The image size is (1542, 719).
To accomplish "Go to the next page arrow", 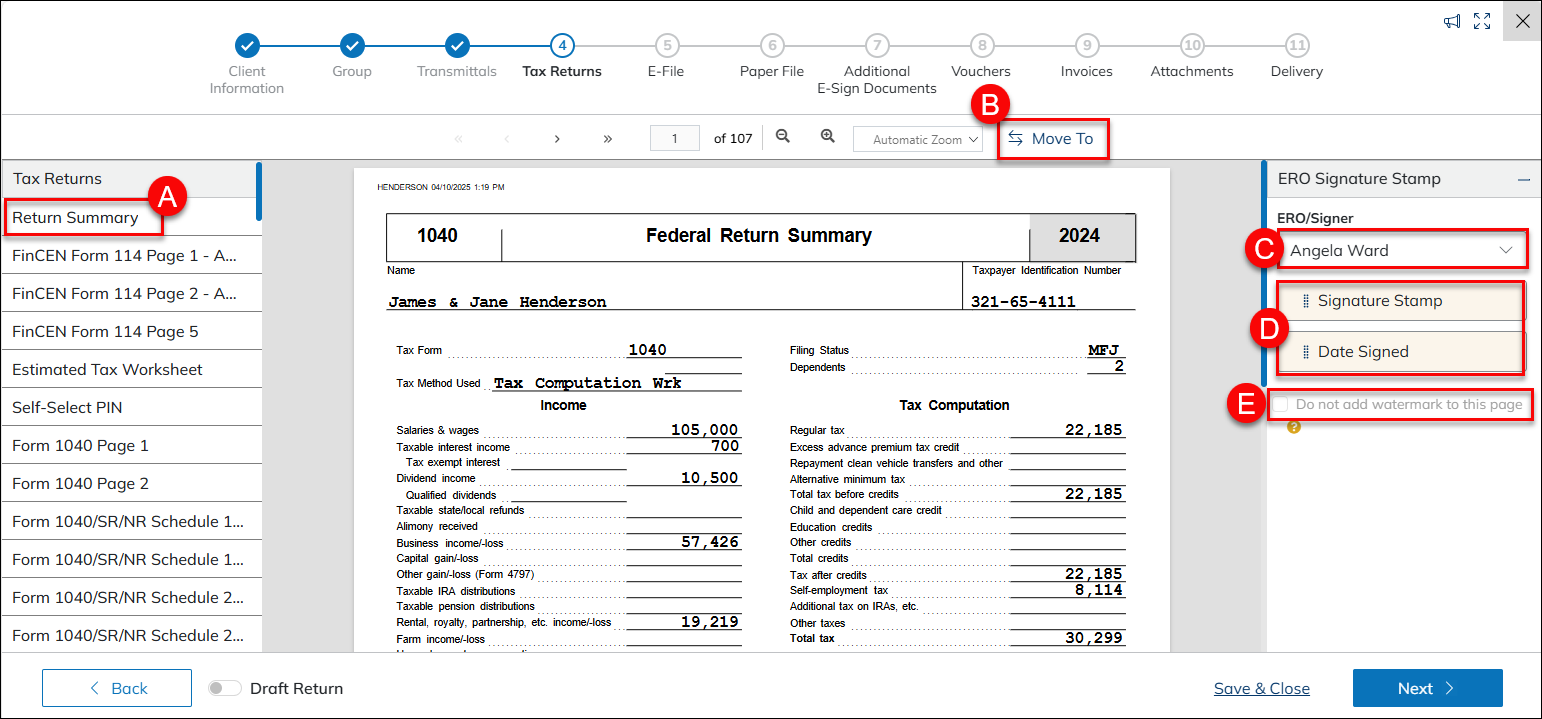I will [x=557, y=139].
